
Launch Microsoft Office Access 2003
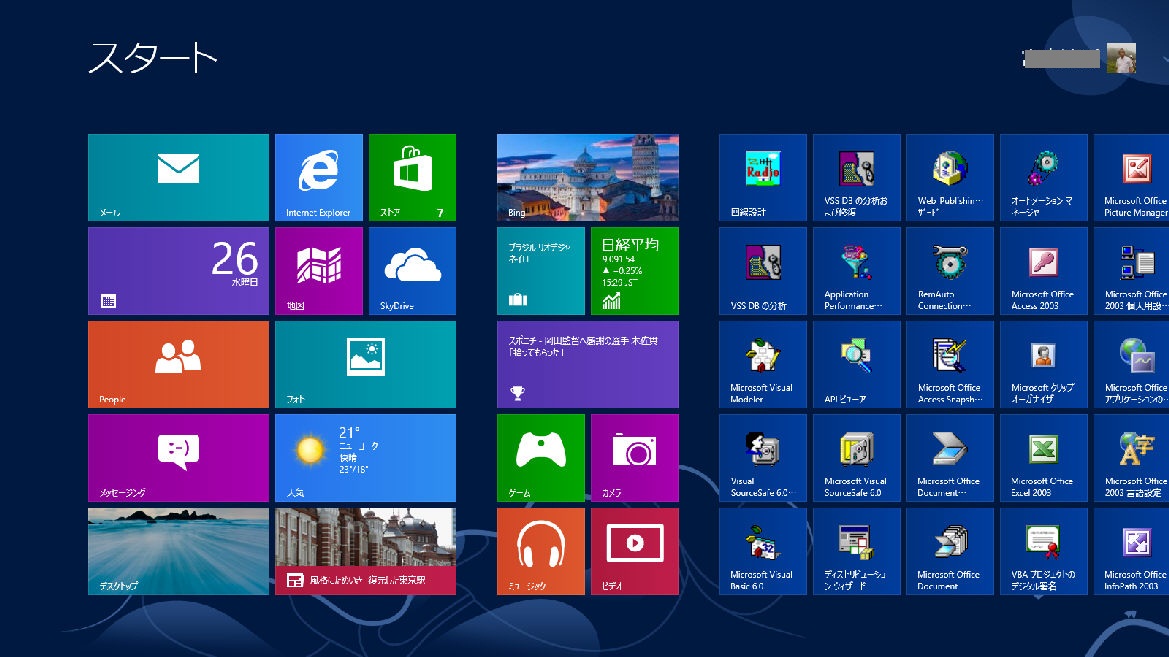coord(1044,271)
